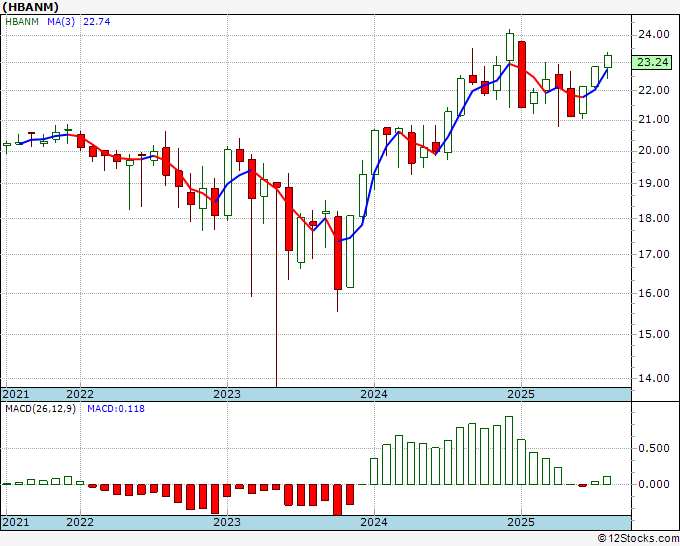Click 2024 on the price chart timeline
Viewport: 680px width, 546px height.
374,394
